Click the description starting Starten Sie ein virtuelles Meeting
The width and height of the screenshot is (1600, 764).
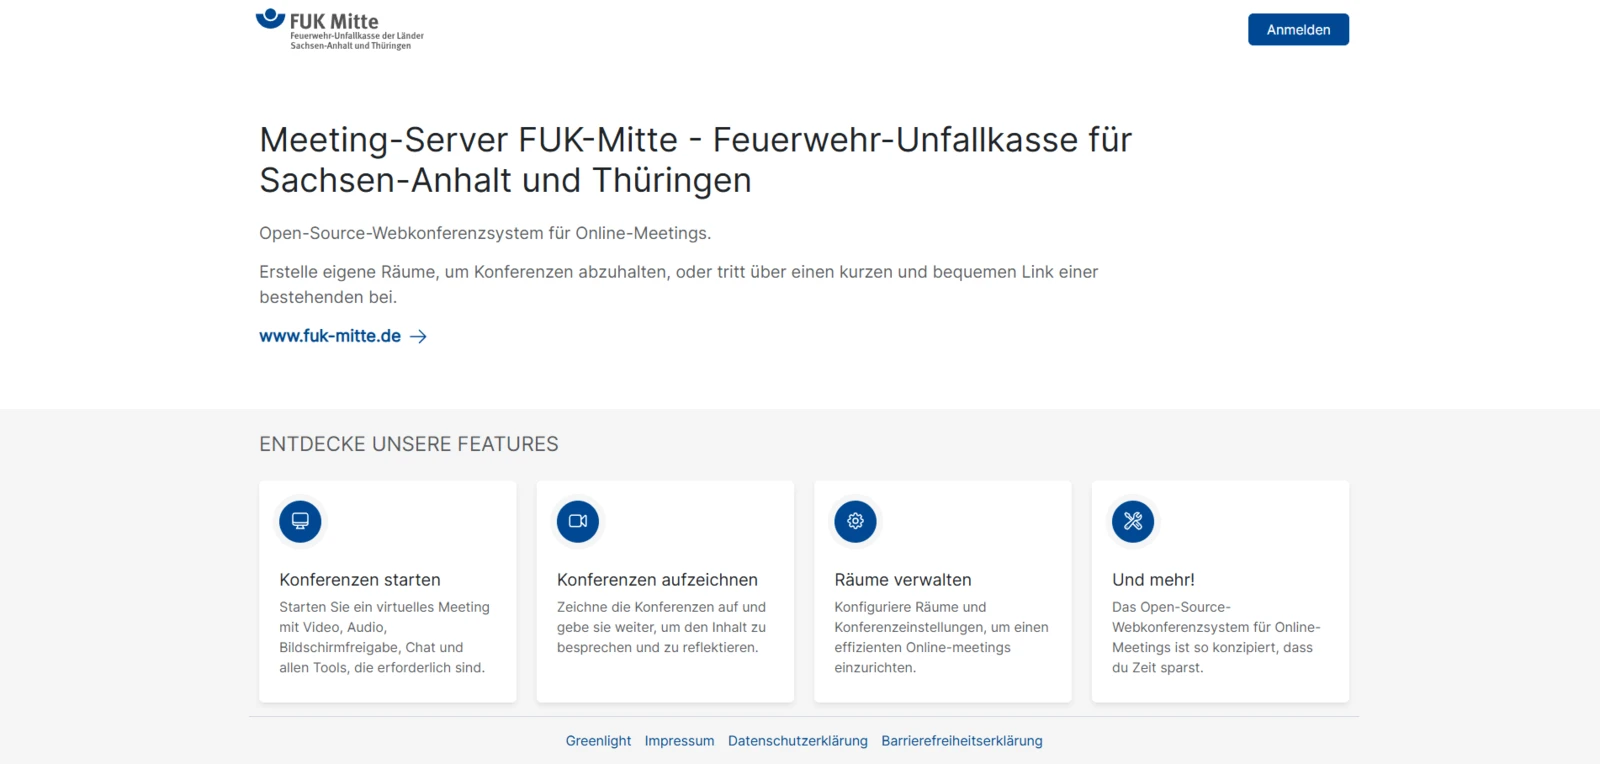[385, 637]
